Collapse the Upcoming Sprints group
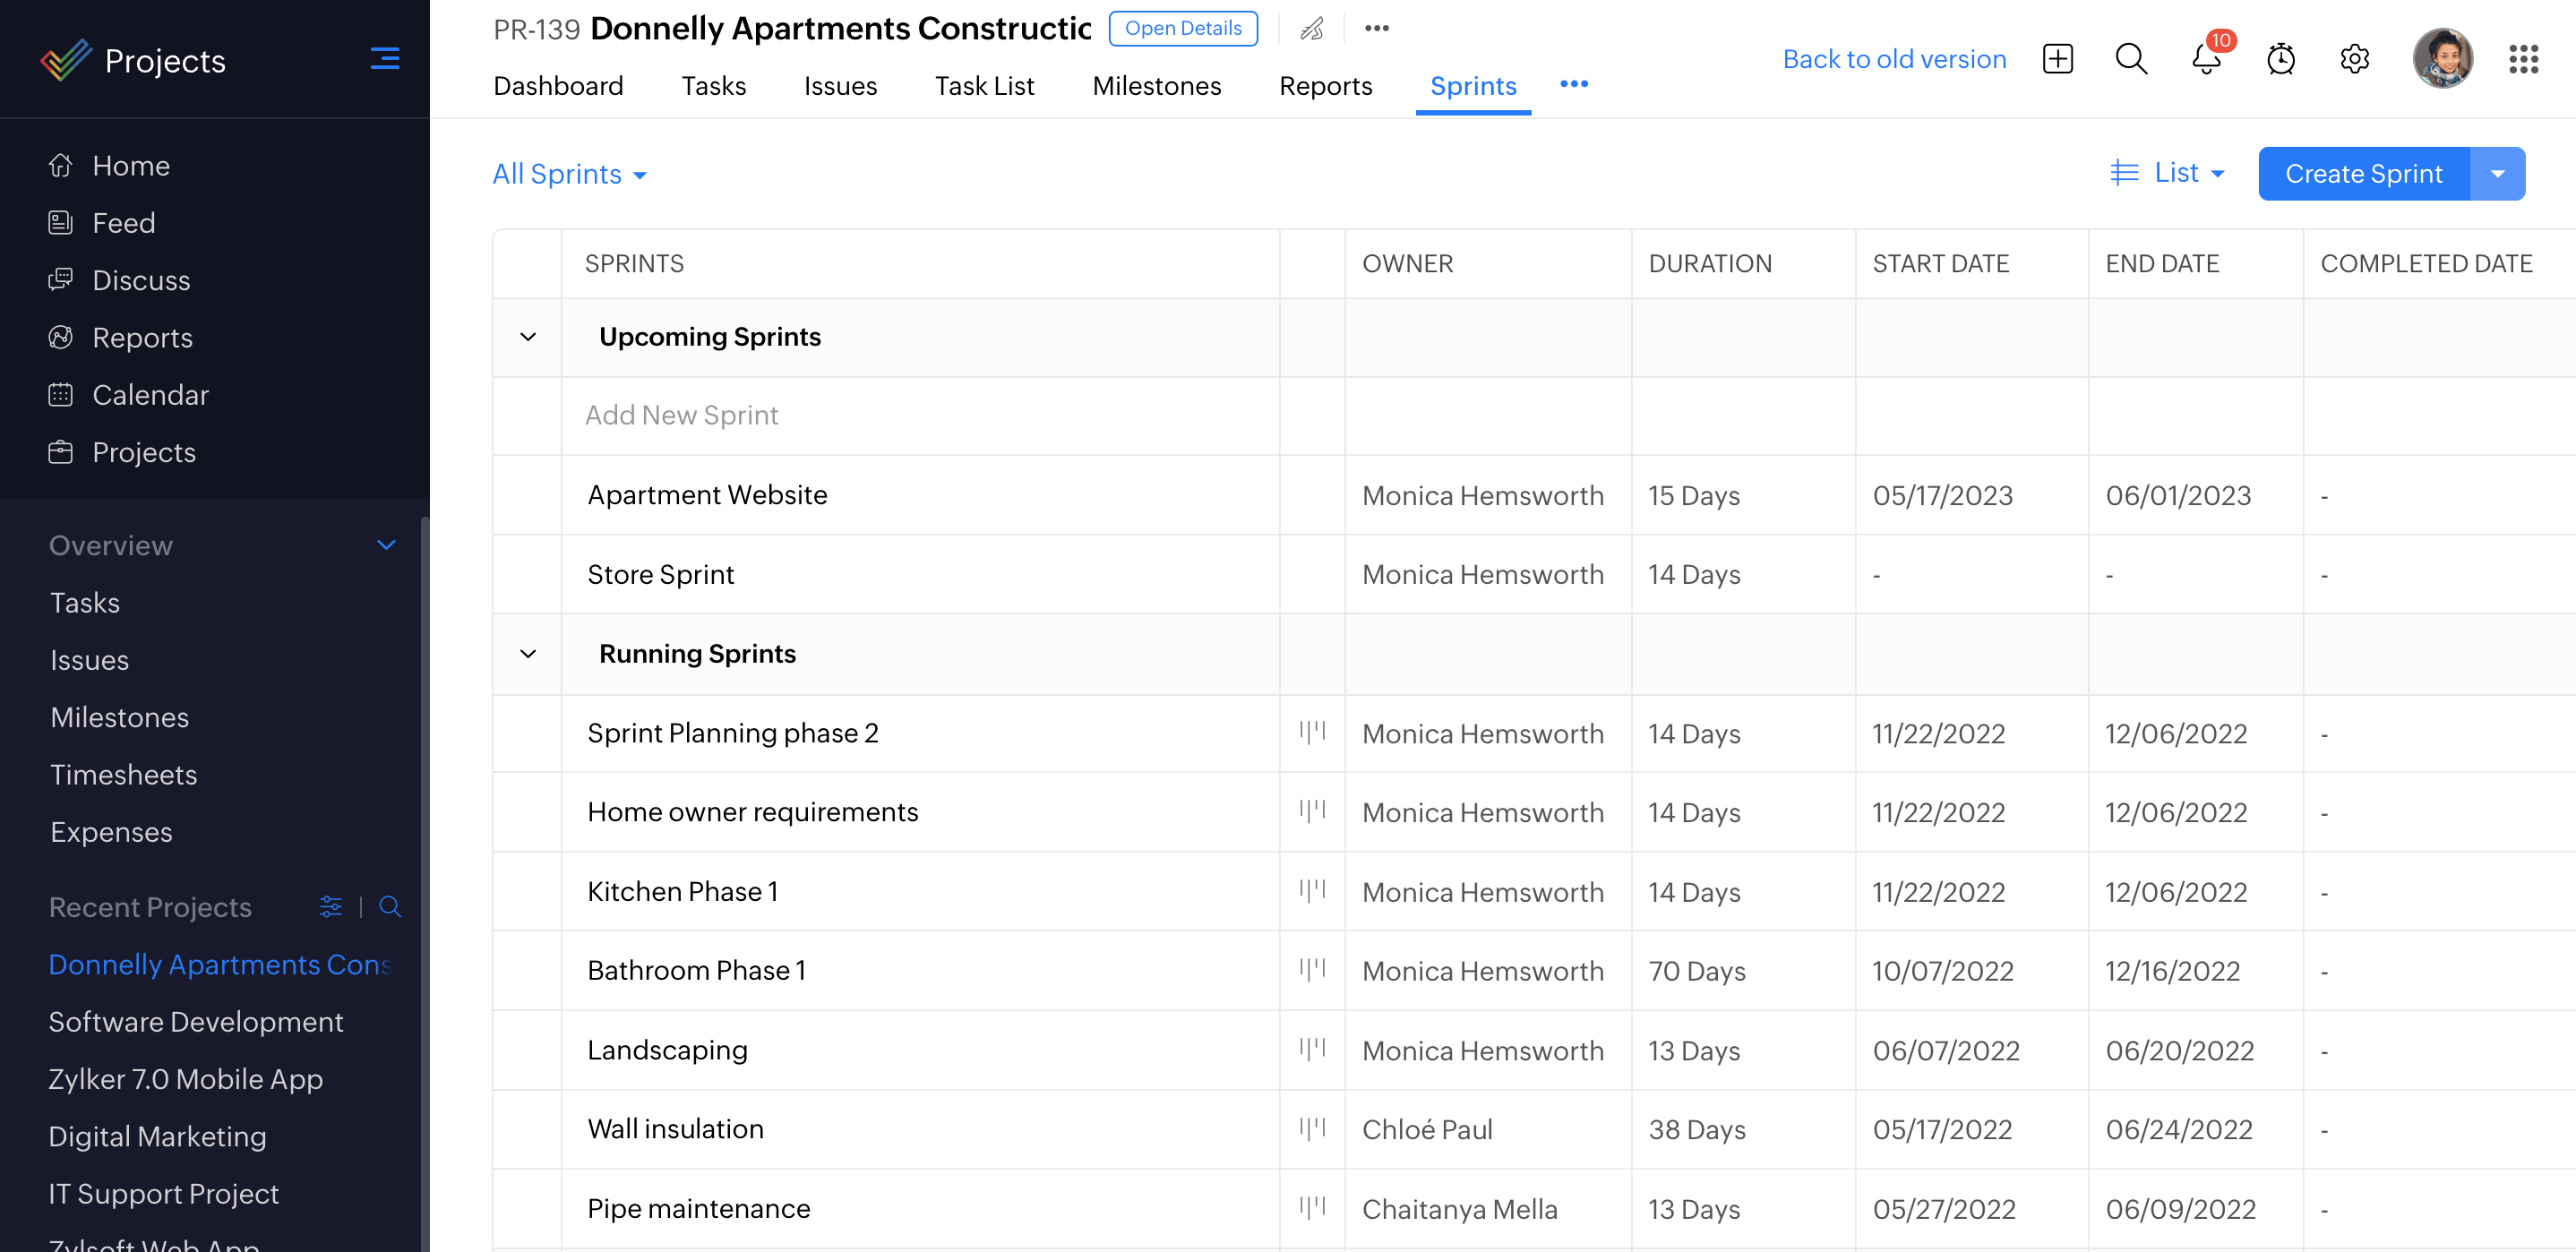The width and height of the screenshot is (2576, 1252). (528, 337)
